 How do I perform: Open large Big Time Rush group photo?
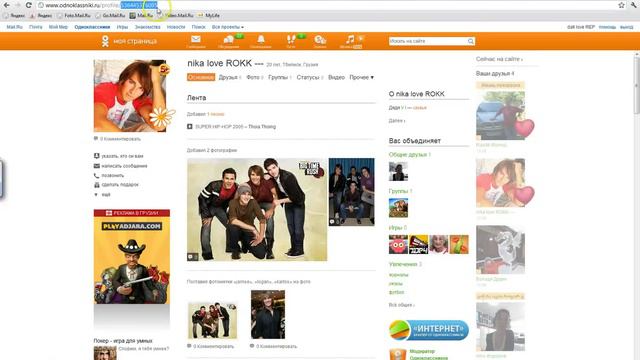point(257,209)
